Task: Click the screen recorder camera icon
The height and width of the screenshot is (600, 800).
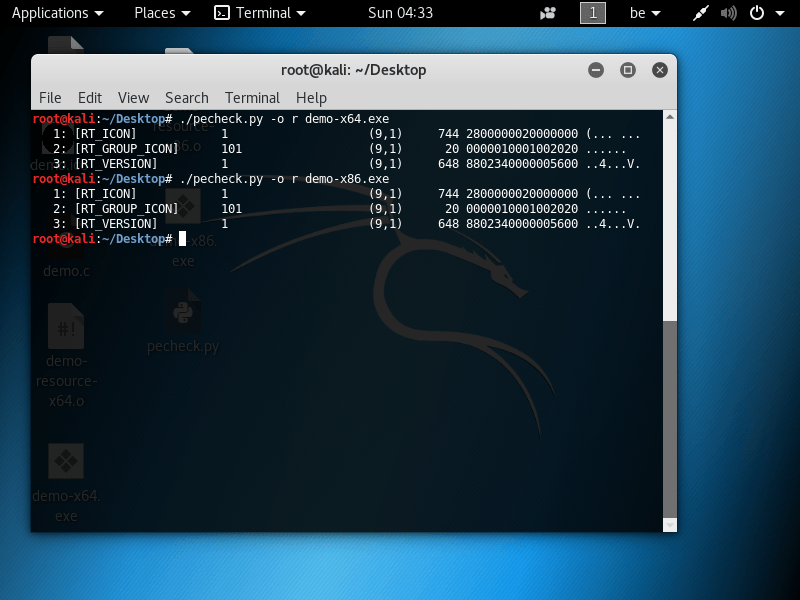Action: pos(548,13)
